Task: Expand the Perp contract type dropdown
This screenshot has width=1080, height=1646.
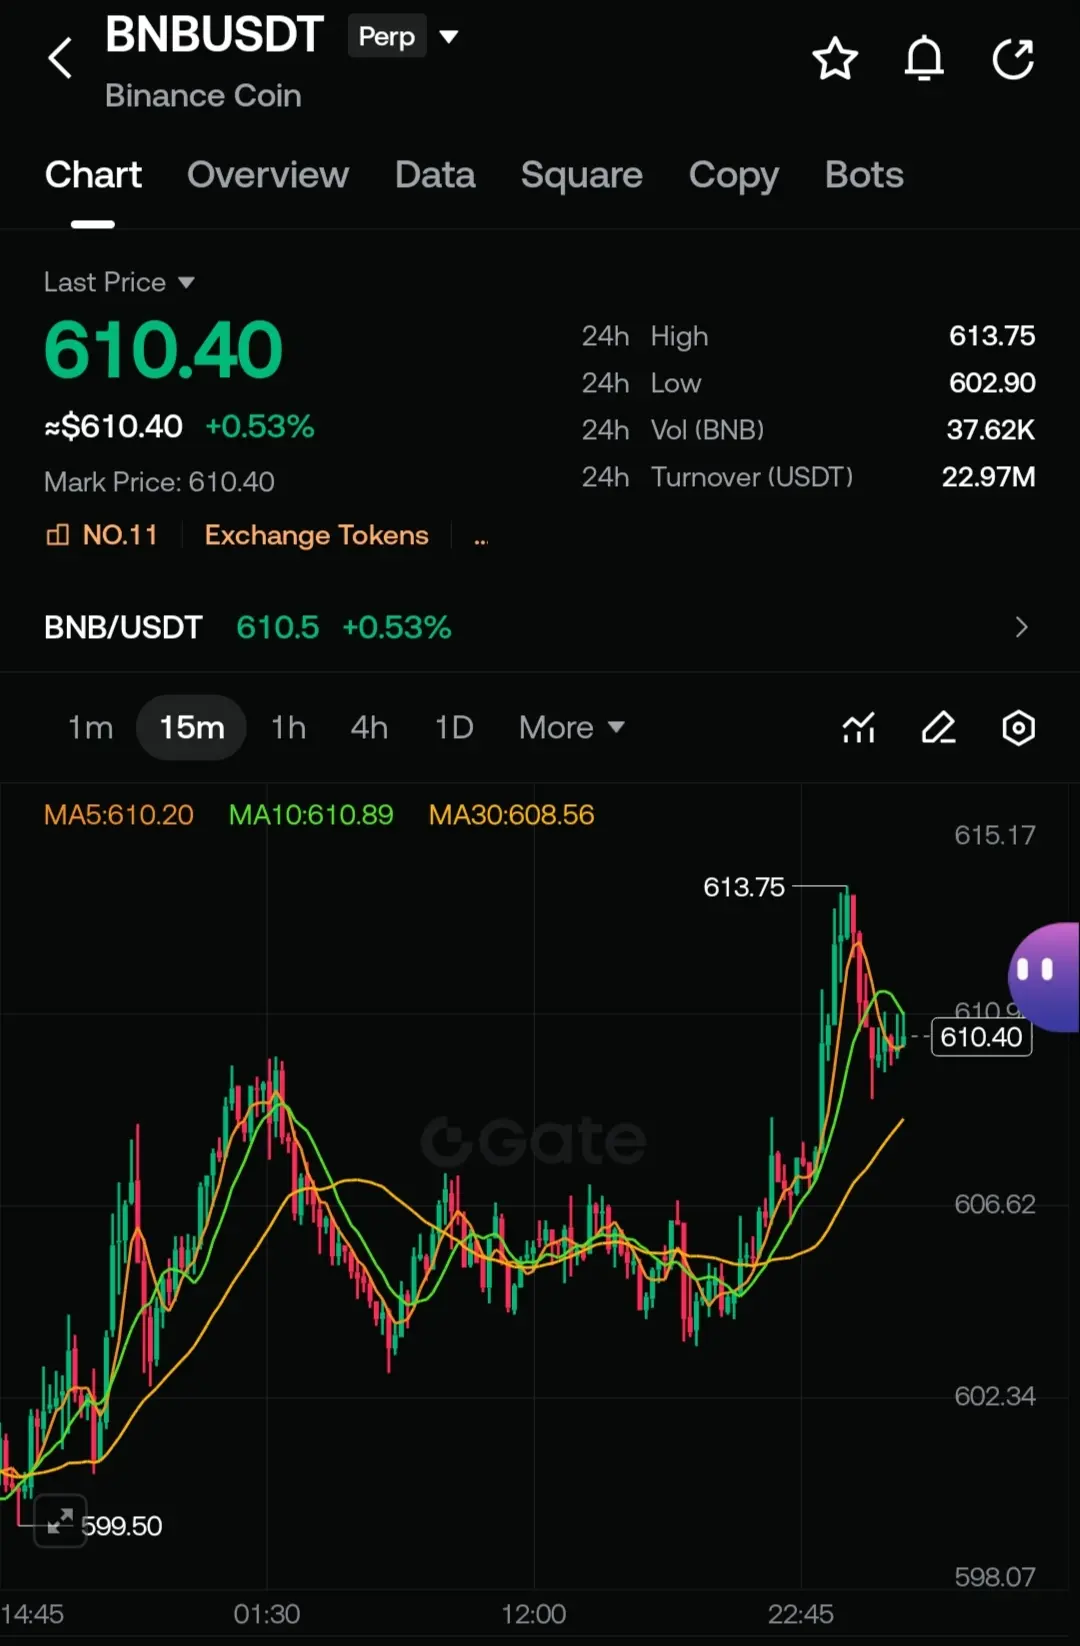Action: tap(449, 37)
